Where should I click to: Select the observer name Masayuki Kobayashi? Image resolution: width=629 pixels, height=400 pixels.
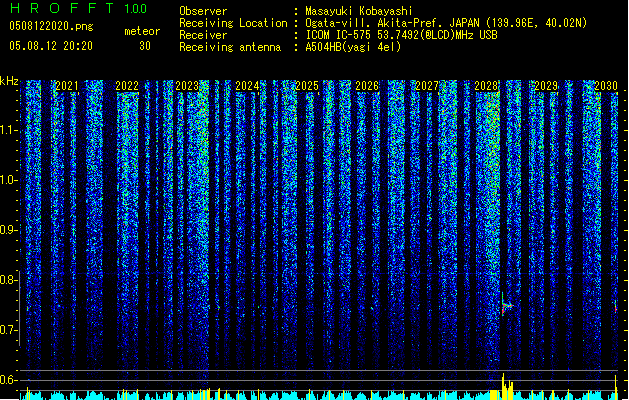click(359, 11)
